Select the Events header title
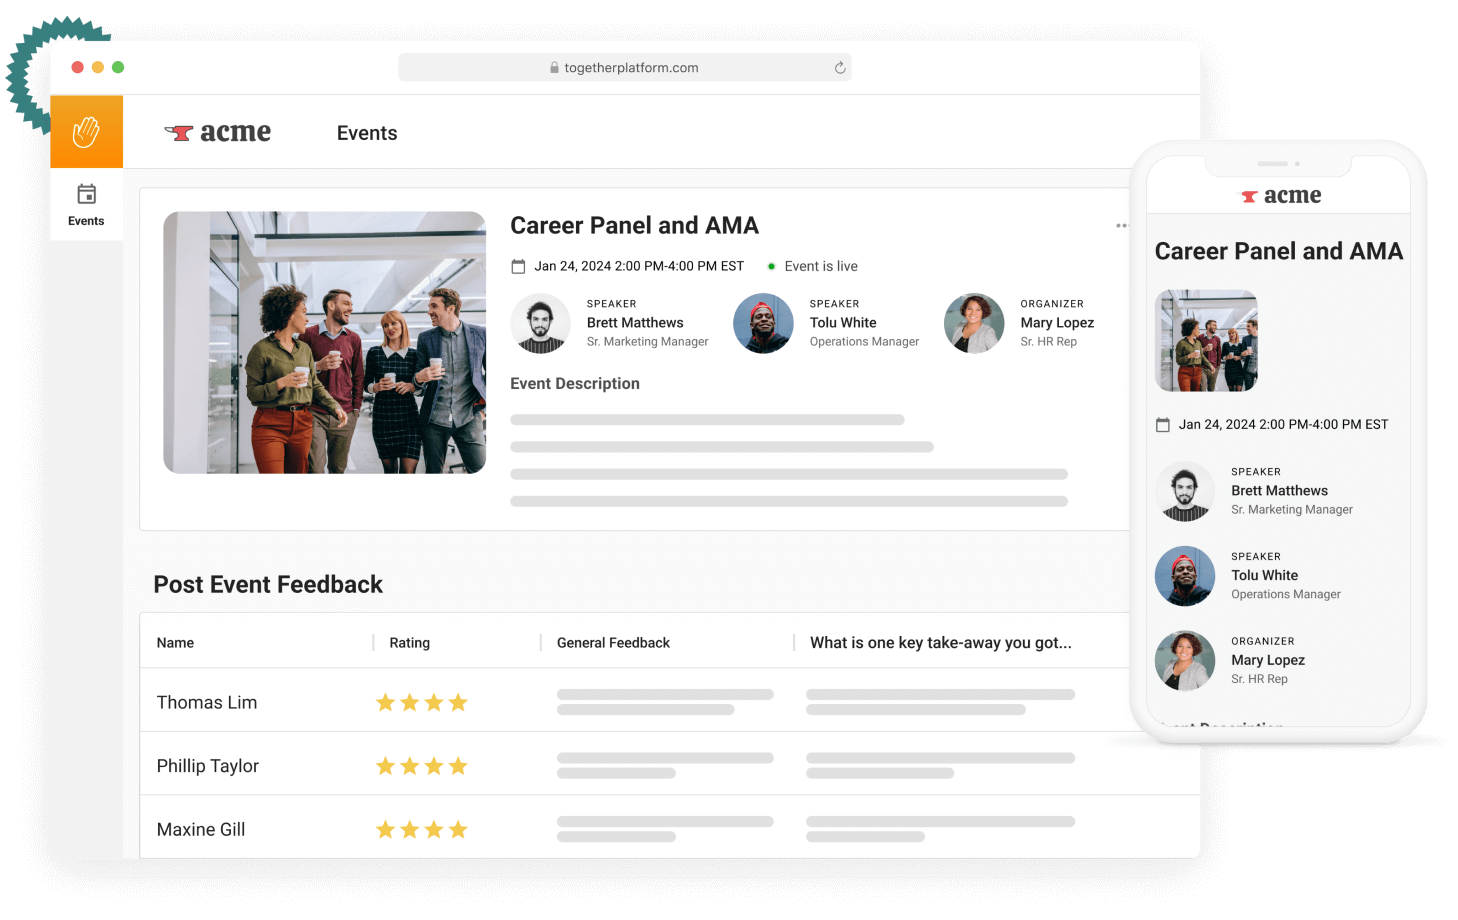Screen dimensions: 1458x920 [367, 133]
